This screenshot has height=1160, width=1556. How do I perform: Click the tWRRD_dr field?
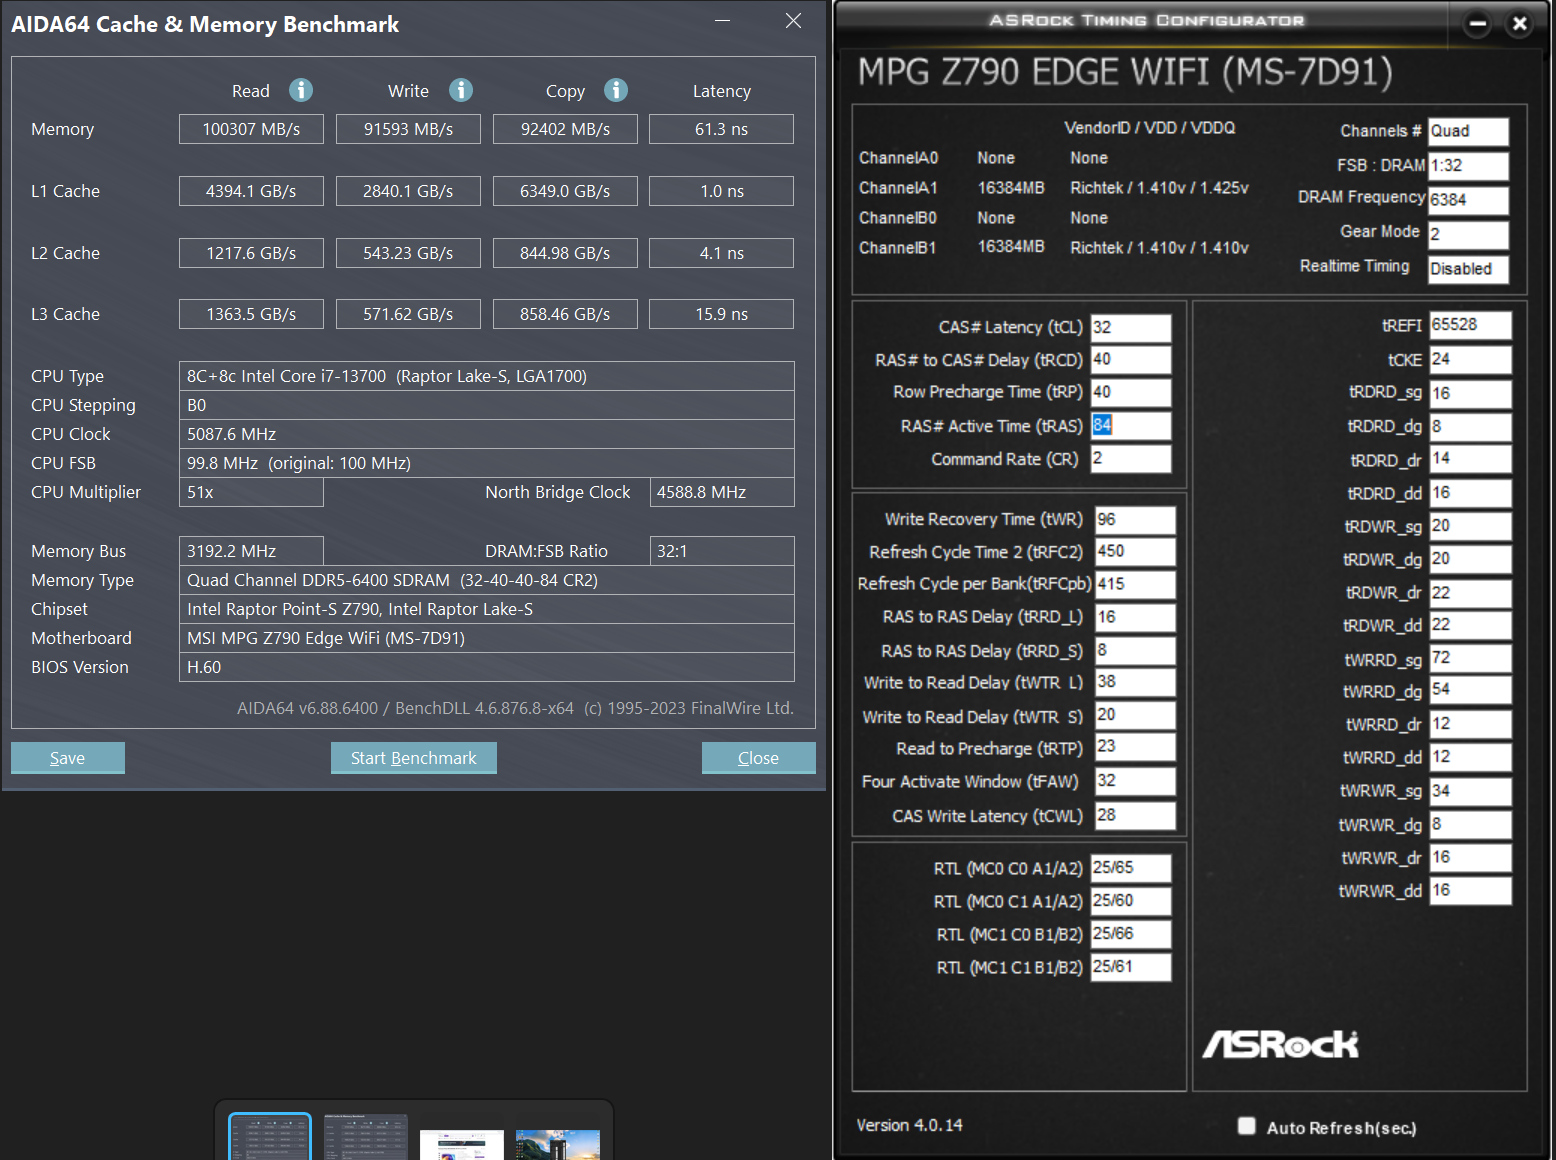(x=1470, y=724)
